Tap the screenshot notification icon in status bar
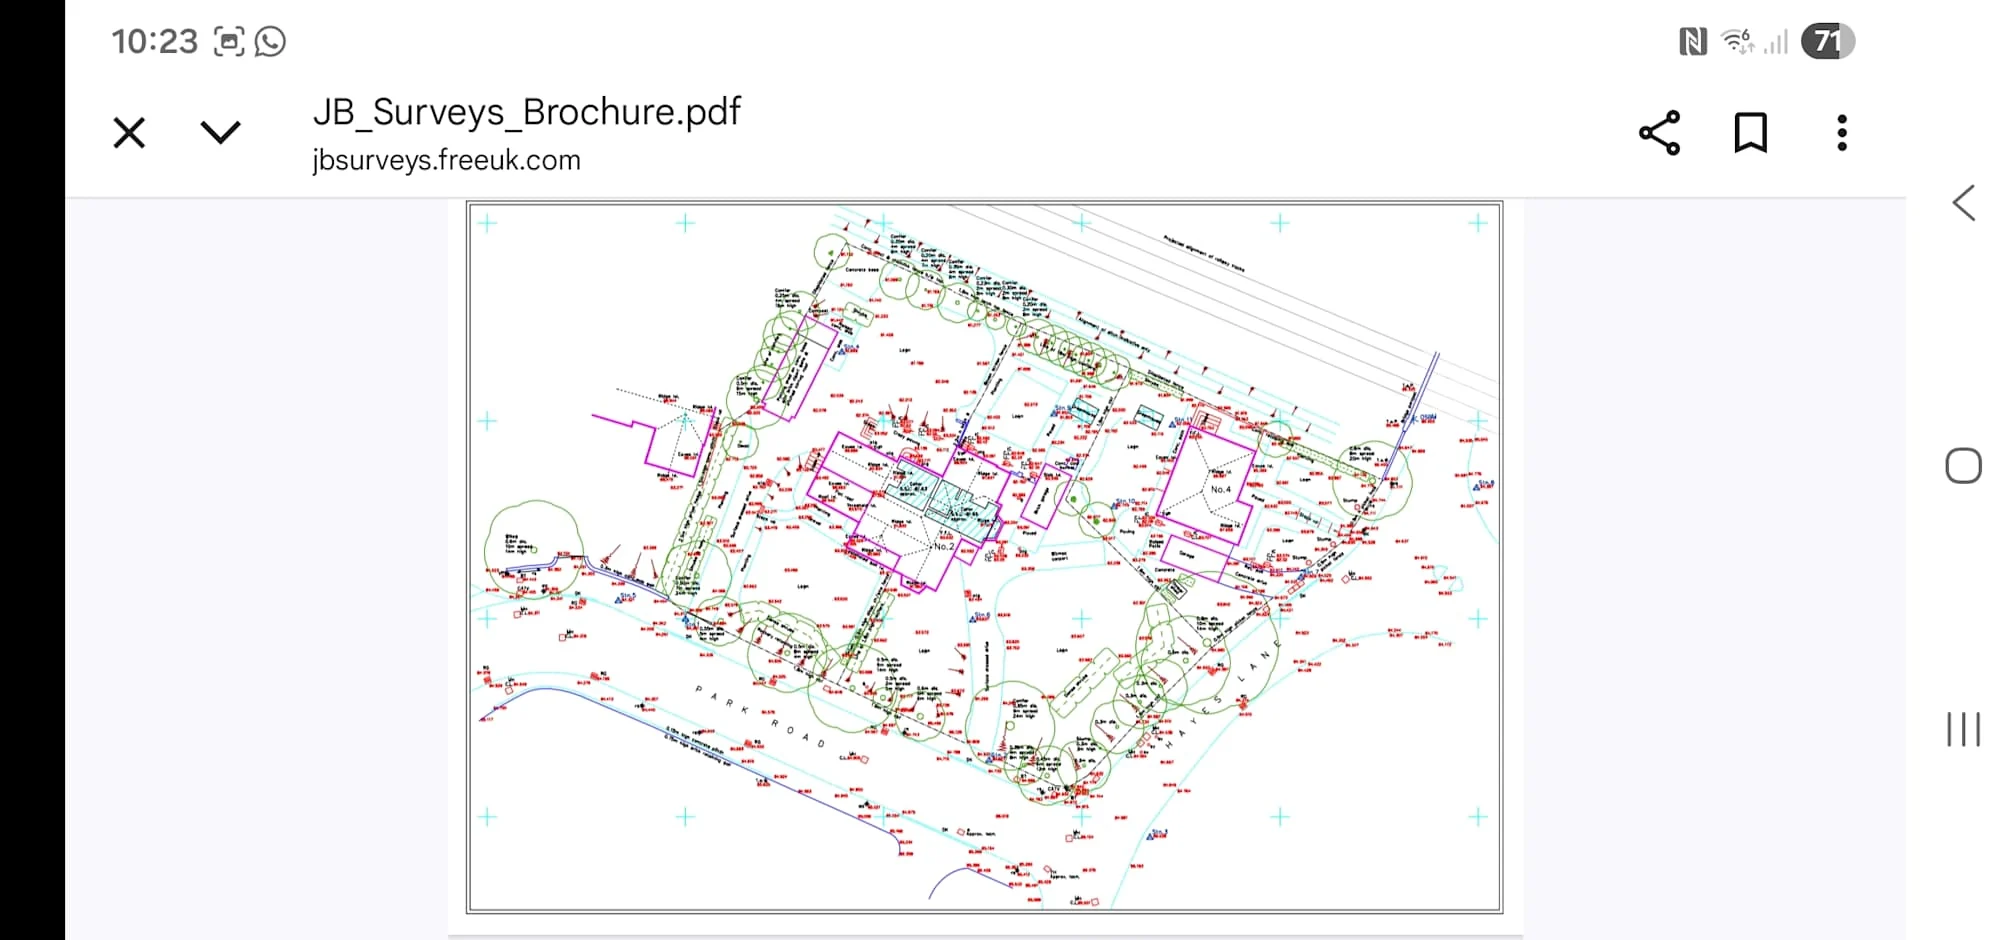2016x940 pixels. click(229, 41)
